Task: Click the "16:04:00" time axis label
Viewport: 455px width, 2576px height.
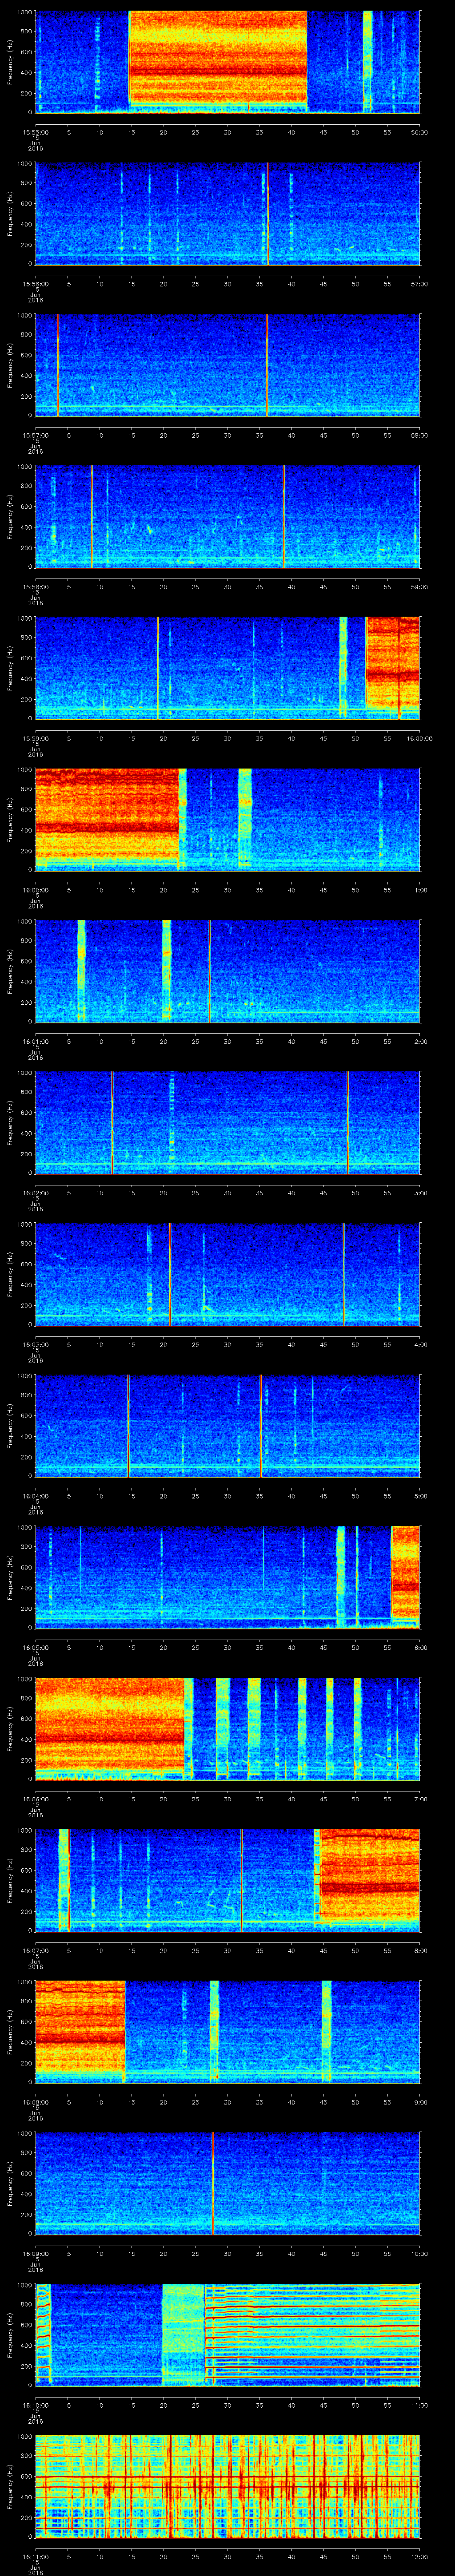Action: 35,1496
